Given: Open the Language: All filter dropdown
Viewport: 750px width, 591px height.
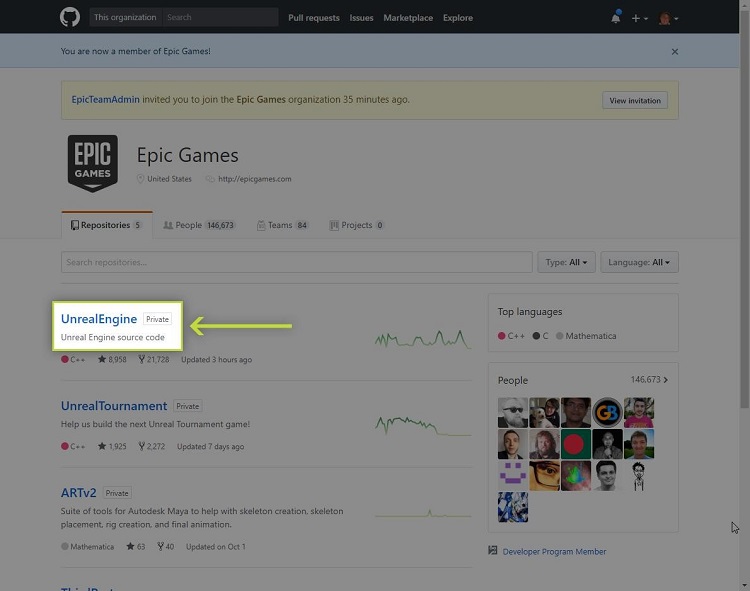Looking at the screenshot, I should [x=639, y=262].
